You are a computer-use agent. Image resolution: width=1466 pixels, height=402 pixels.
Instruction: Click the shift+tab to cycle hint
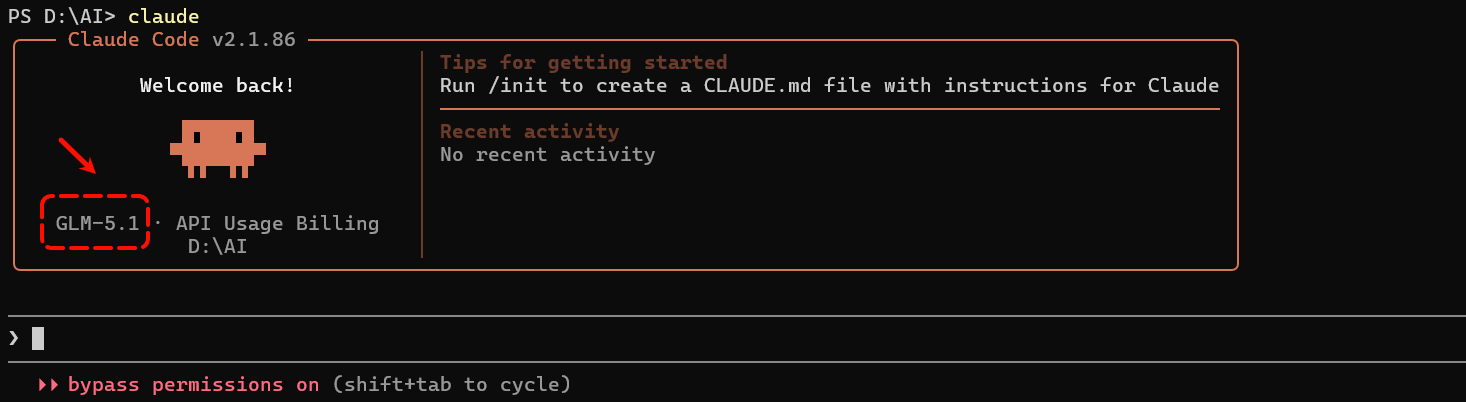click(451, 385)
